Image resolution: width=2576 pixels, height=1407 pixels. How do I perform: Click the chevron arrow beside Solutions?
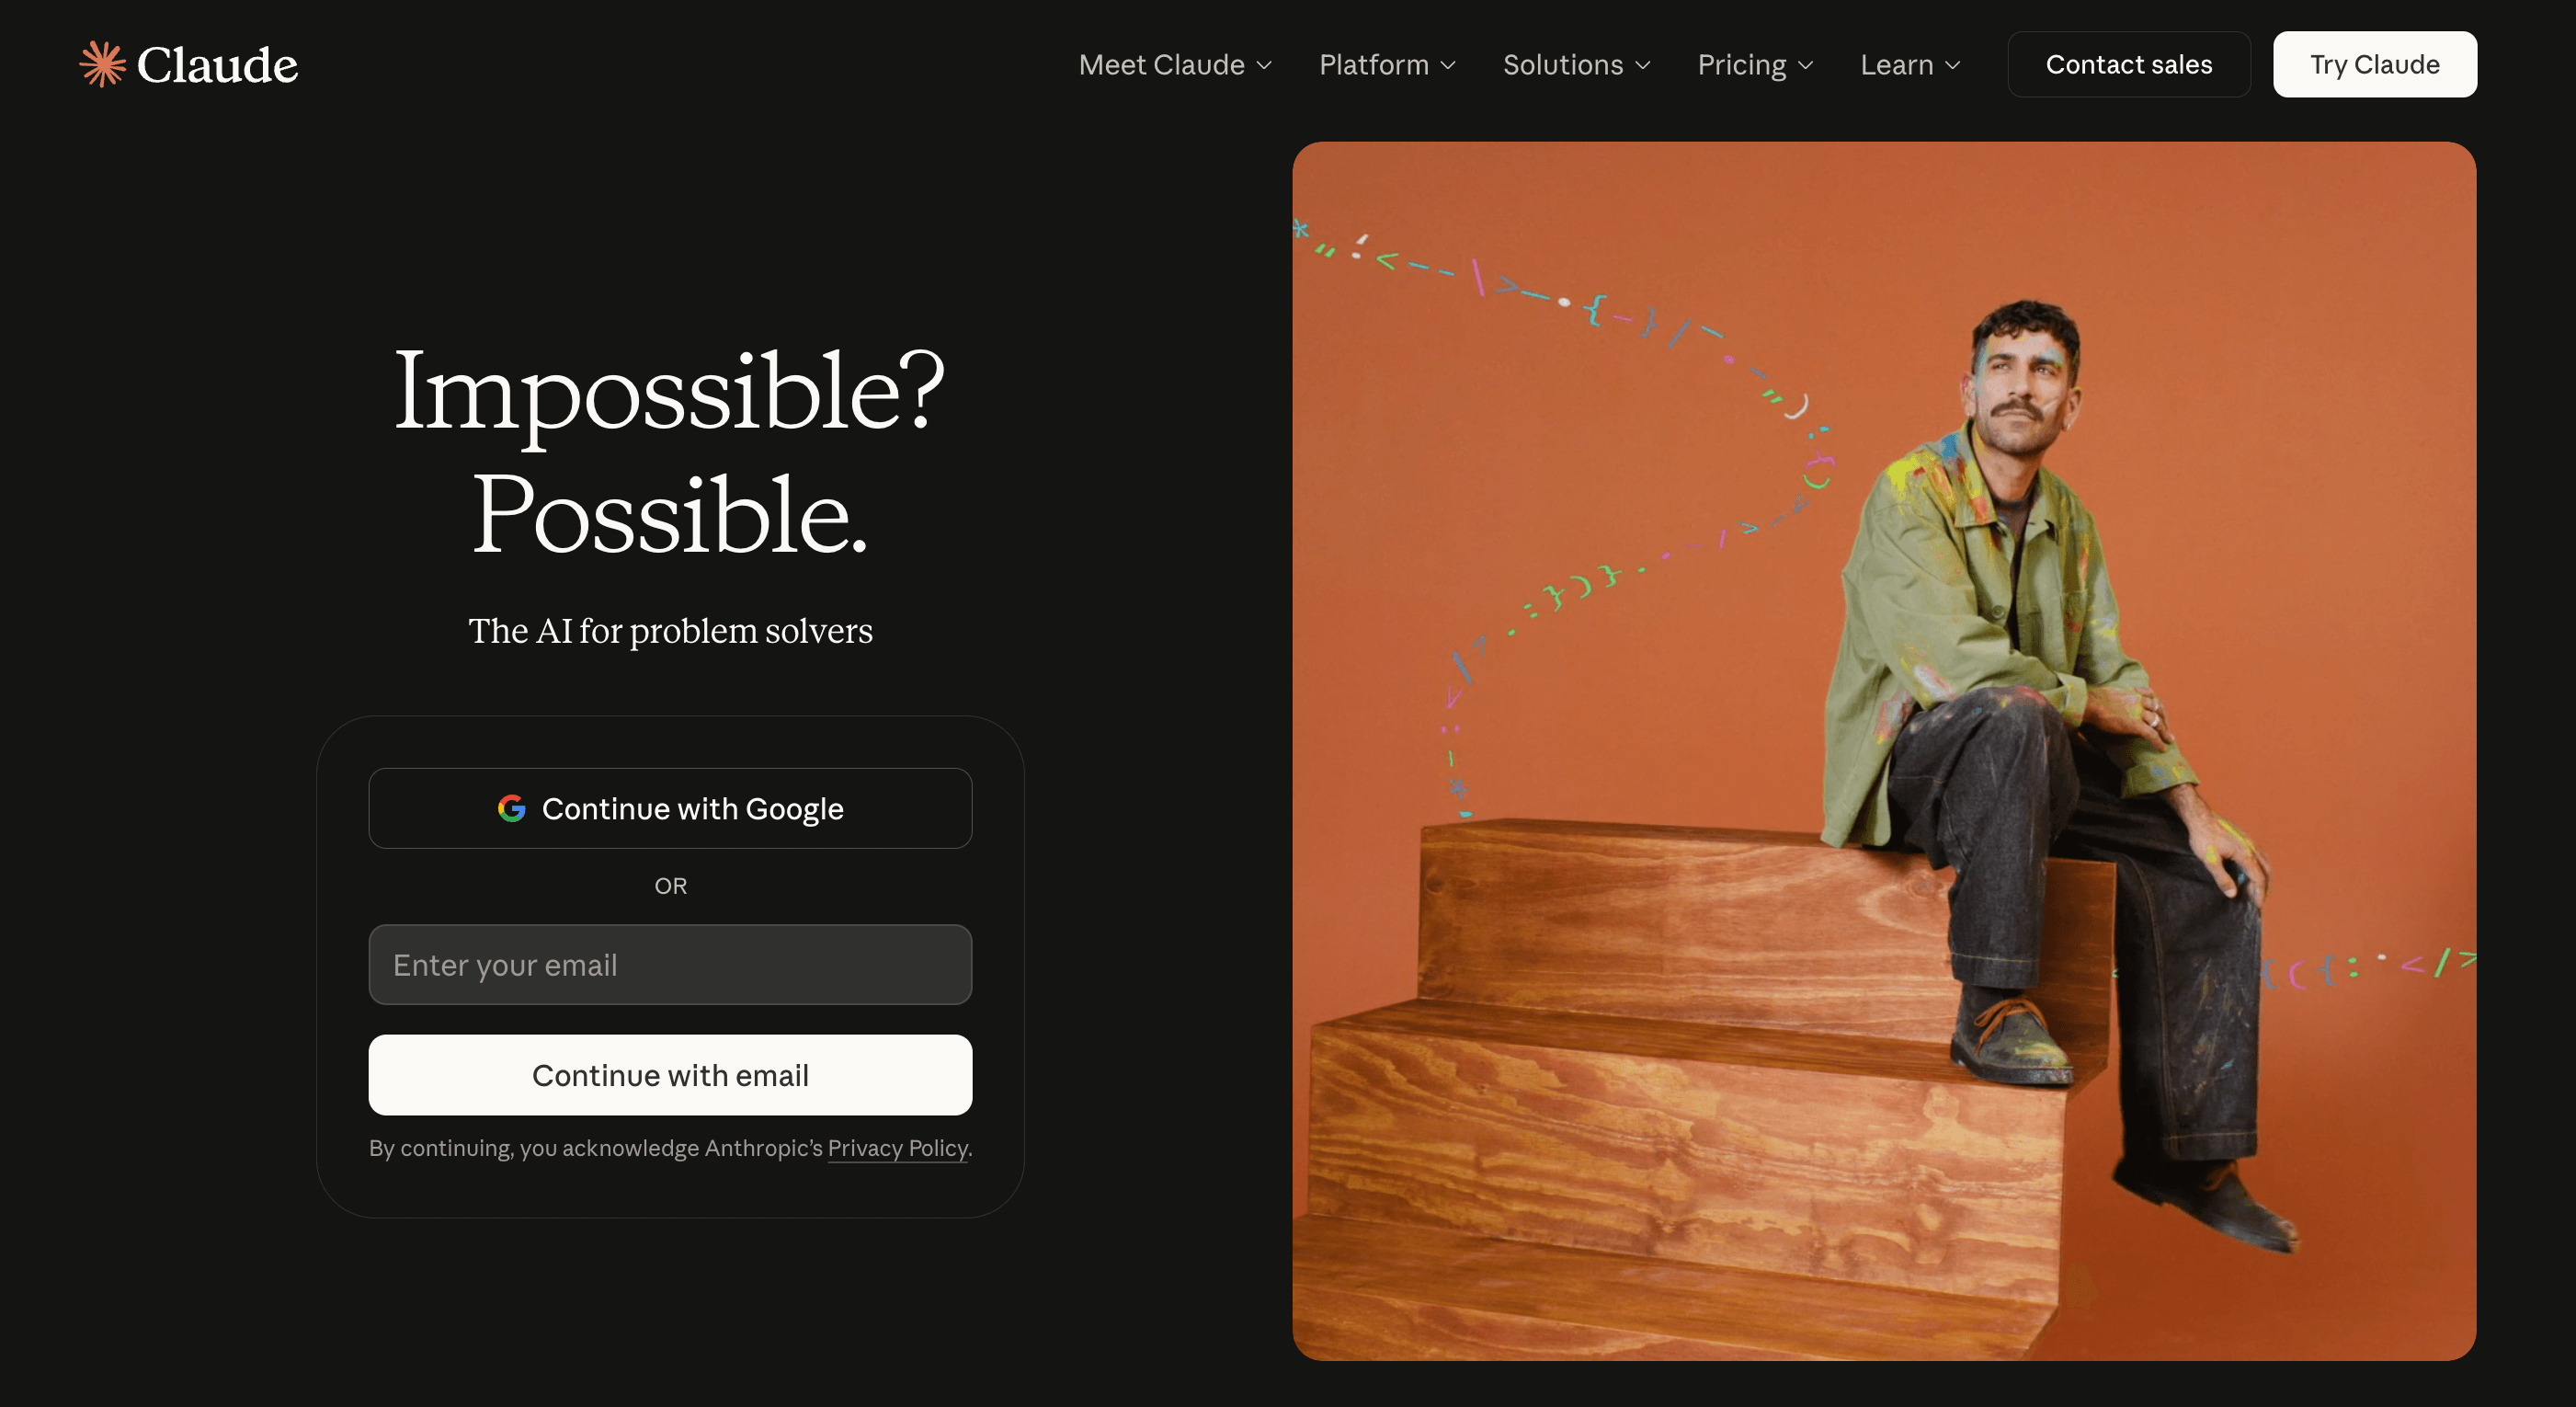click(x=1642, y=65)
